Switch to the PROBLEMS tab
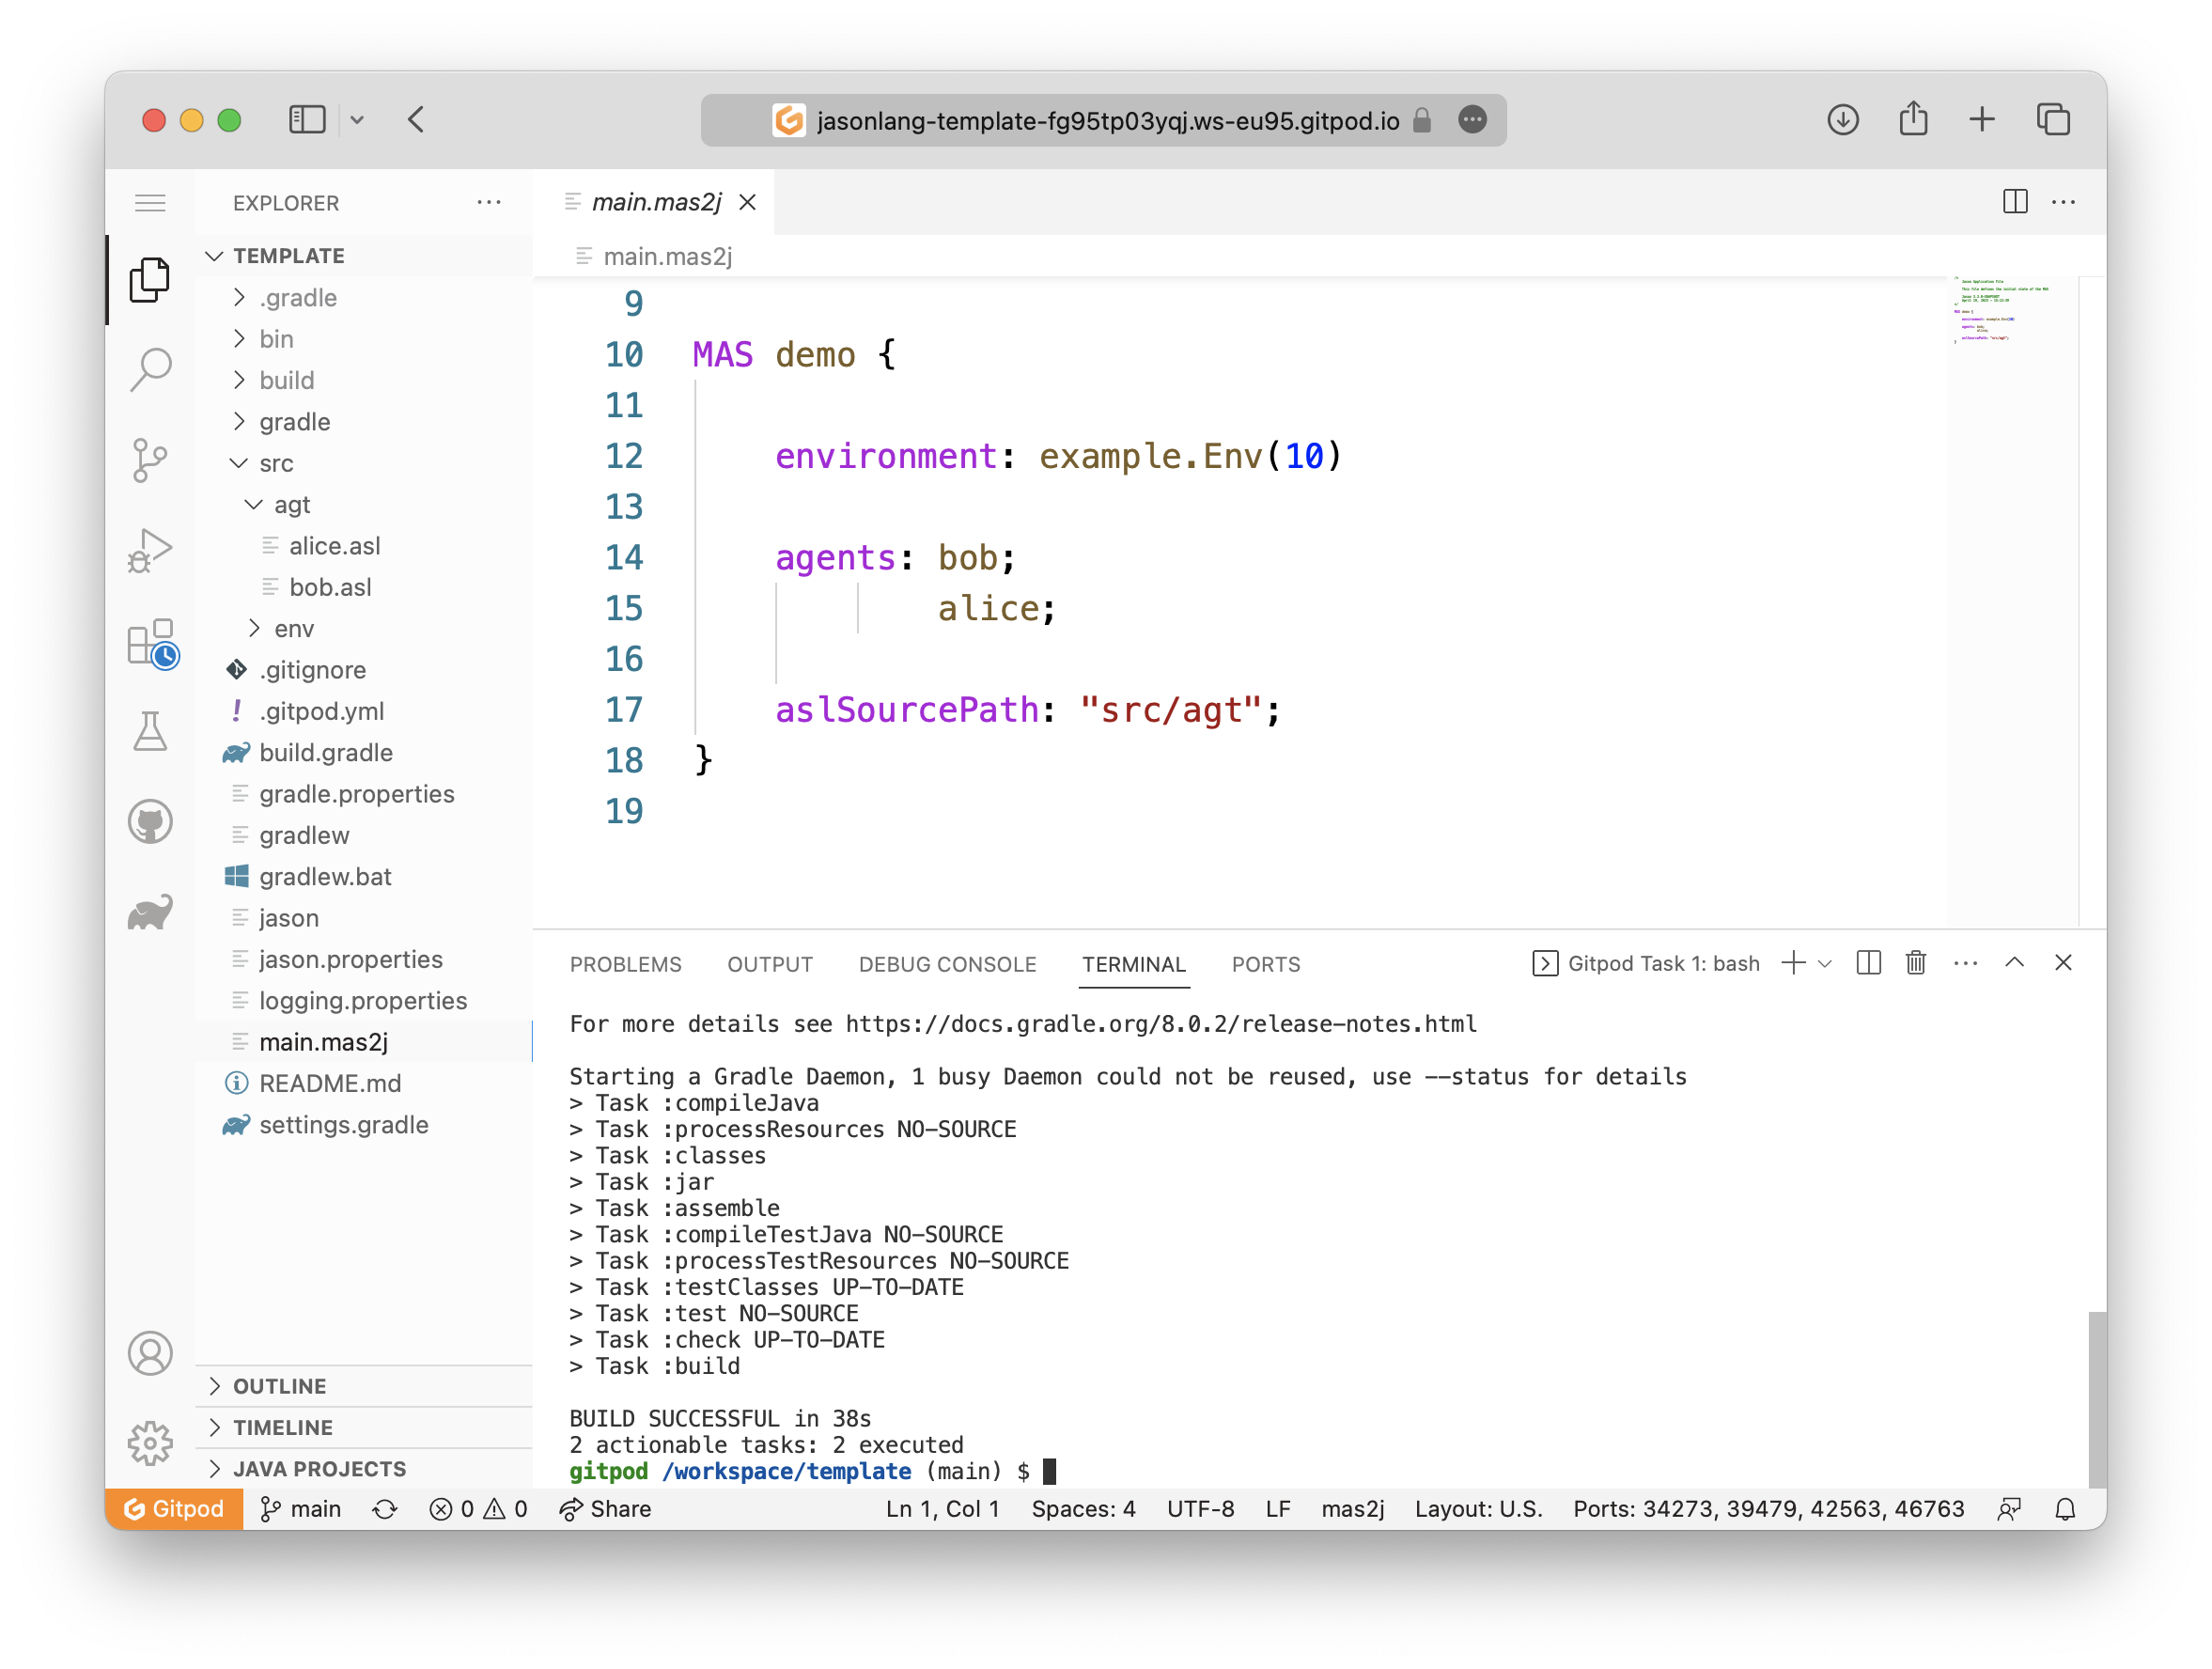 tap(625, 964)
